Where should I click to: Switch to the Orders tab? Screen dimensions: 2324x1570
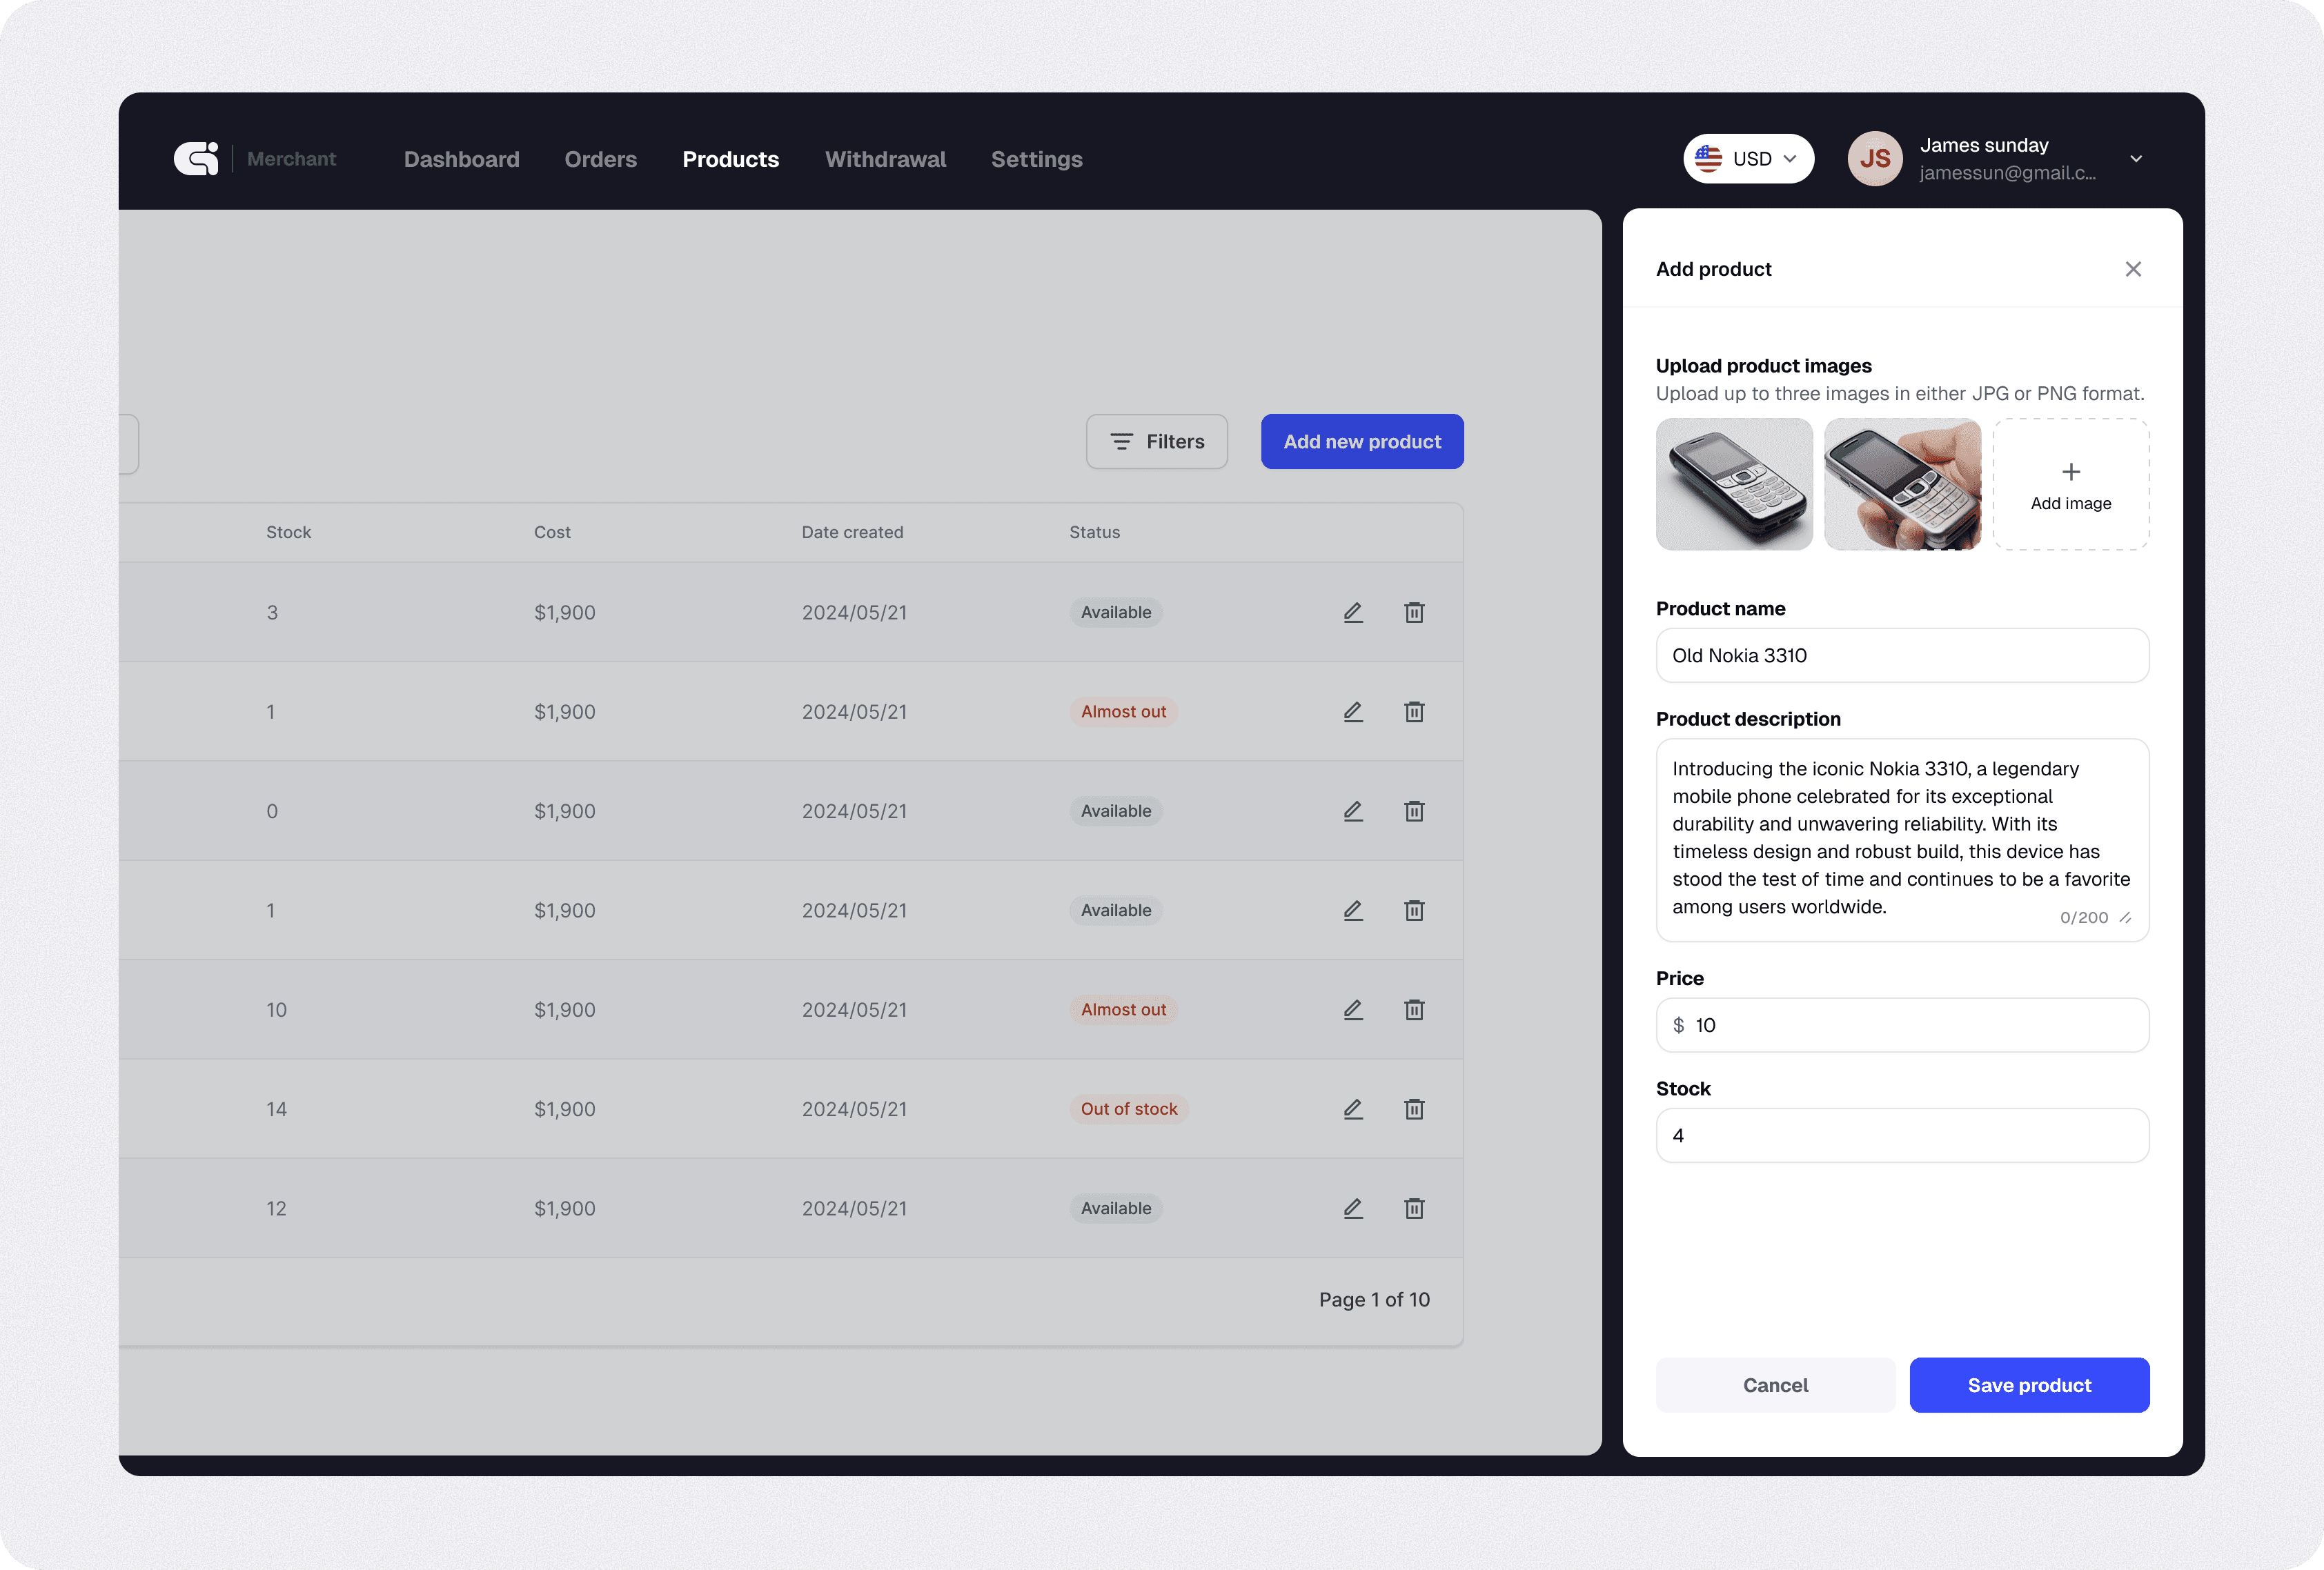point(600,159)
